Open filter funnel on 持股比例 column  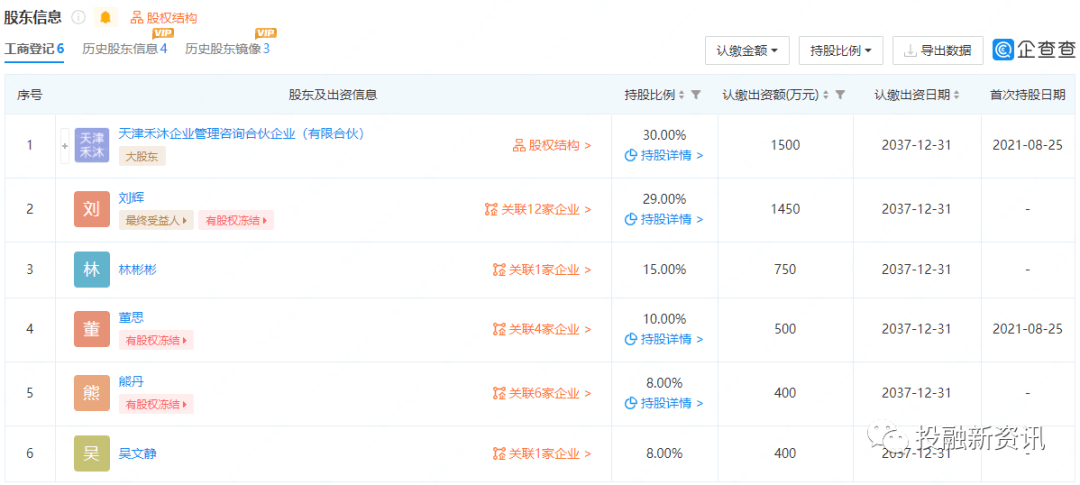point(696,95)
